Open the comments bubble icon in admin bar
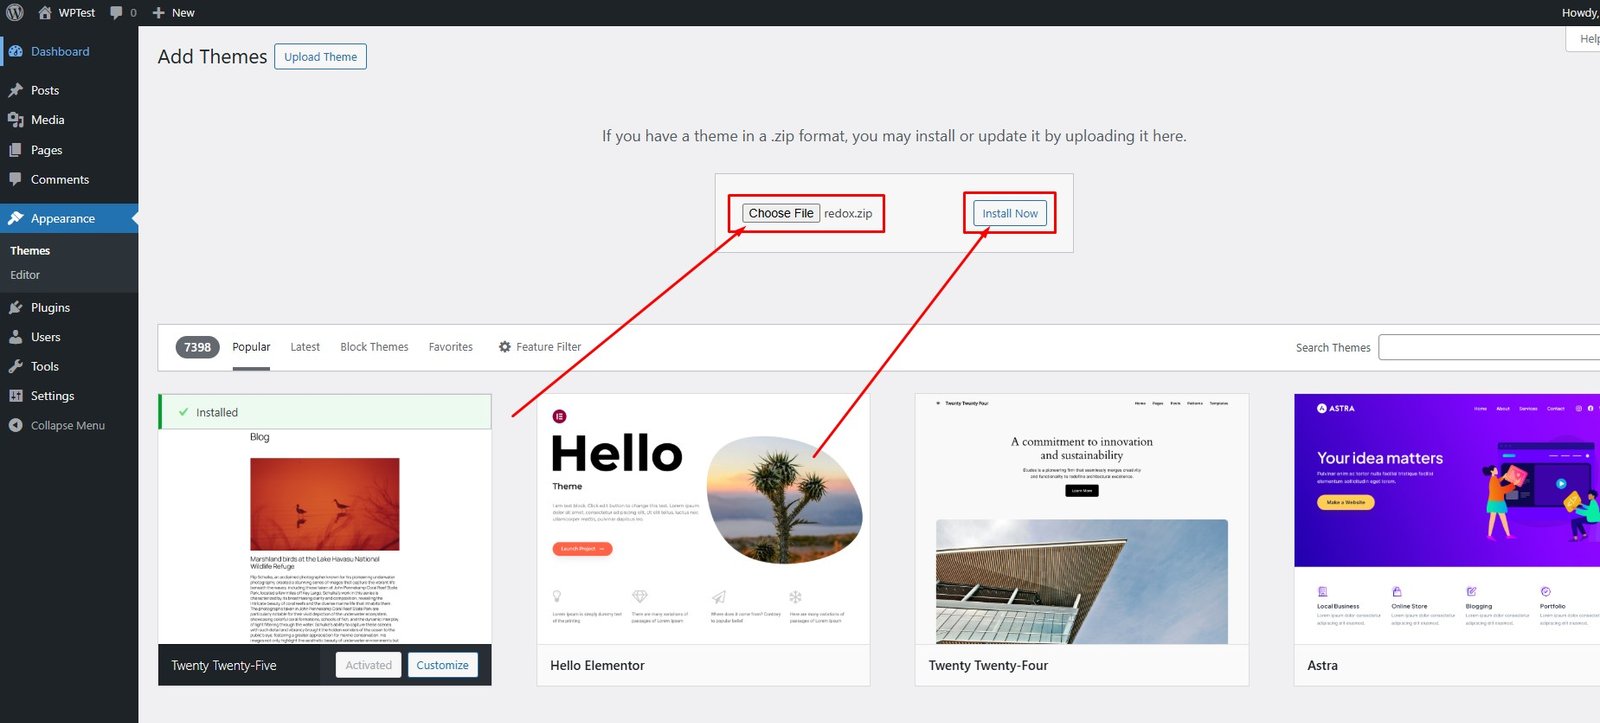This screenshot has width=1600, height=723. 117,13
